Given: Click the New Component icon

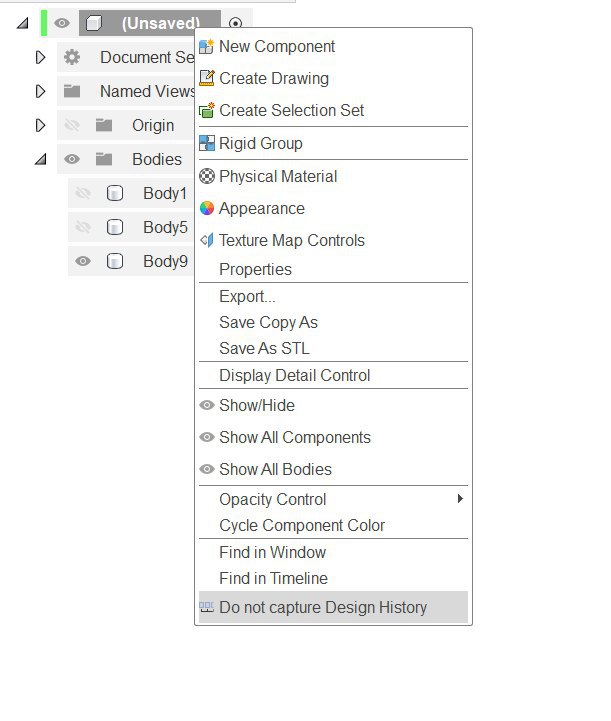Looking at the screenshot, I should [x=206, y=46].
